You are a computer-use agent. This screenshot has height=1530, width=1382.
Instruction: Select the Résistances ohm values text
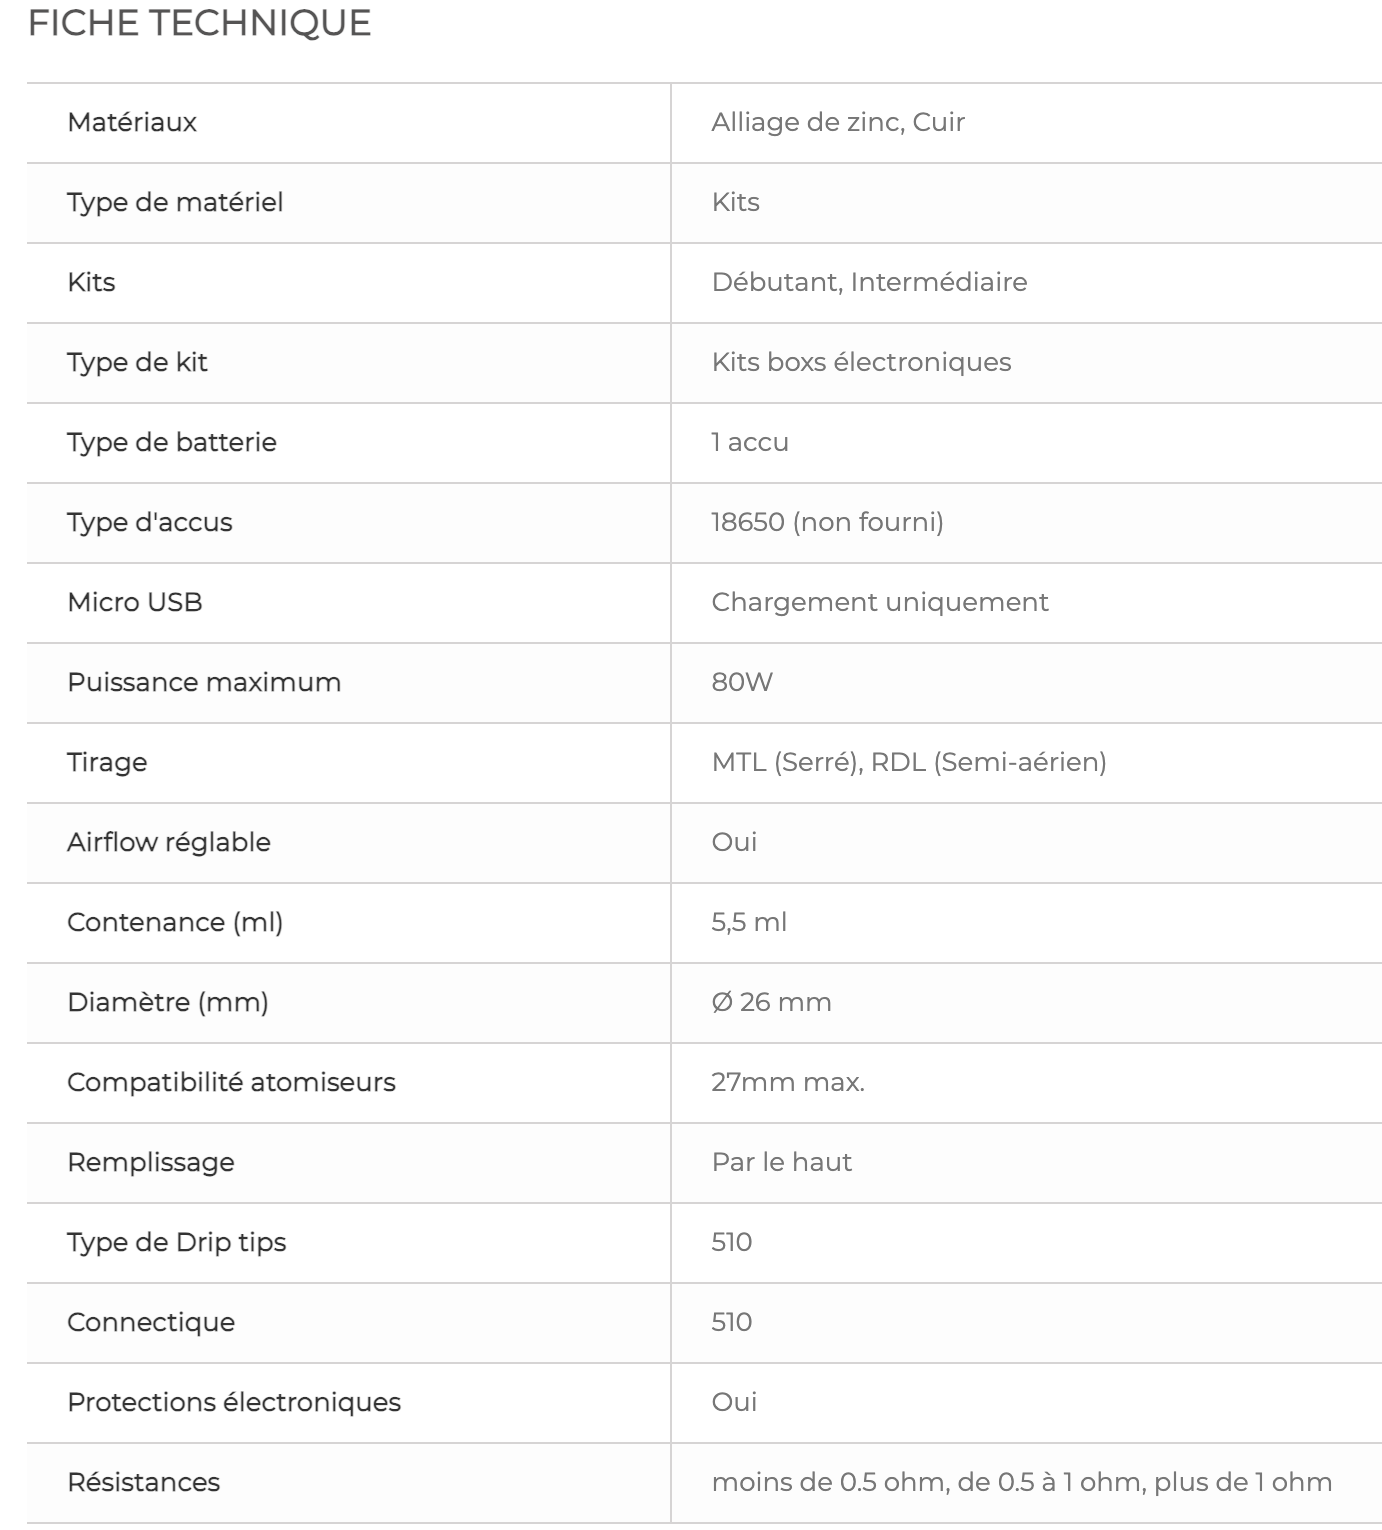[x=1021, y=1482]
